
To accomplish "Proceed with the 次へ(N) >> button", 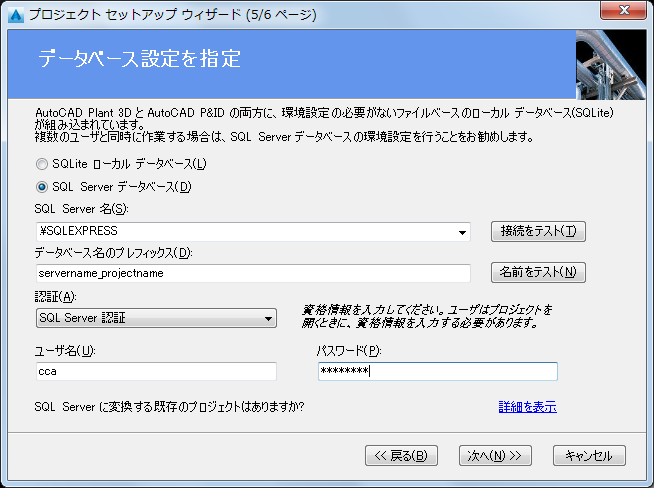I will coord(495,455).
